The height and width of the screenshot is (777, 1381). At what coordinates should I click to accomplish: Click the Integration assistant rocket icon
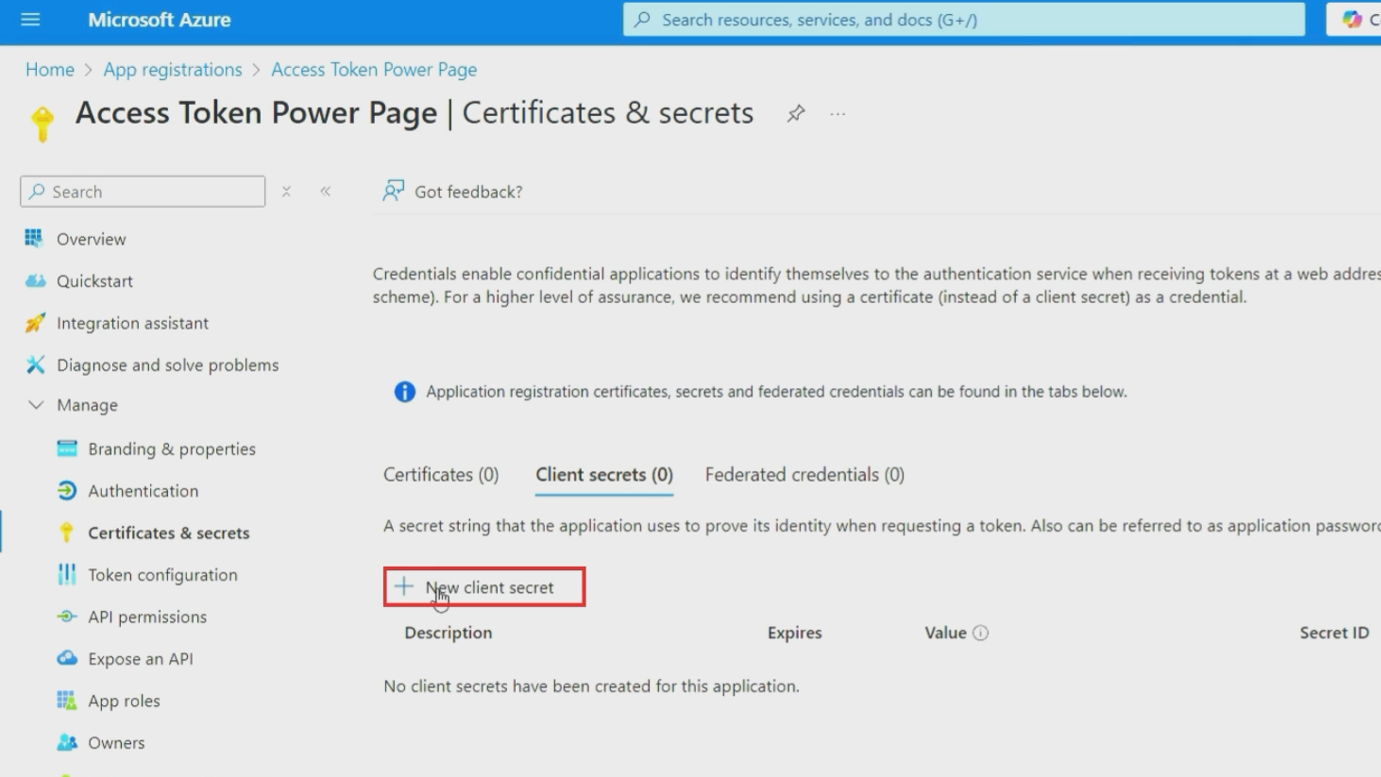(x=35, y=323)
